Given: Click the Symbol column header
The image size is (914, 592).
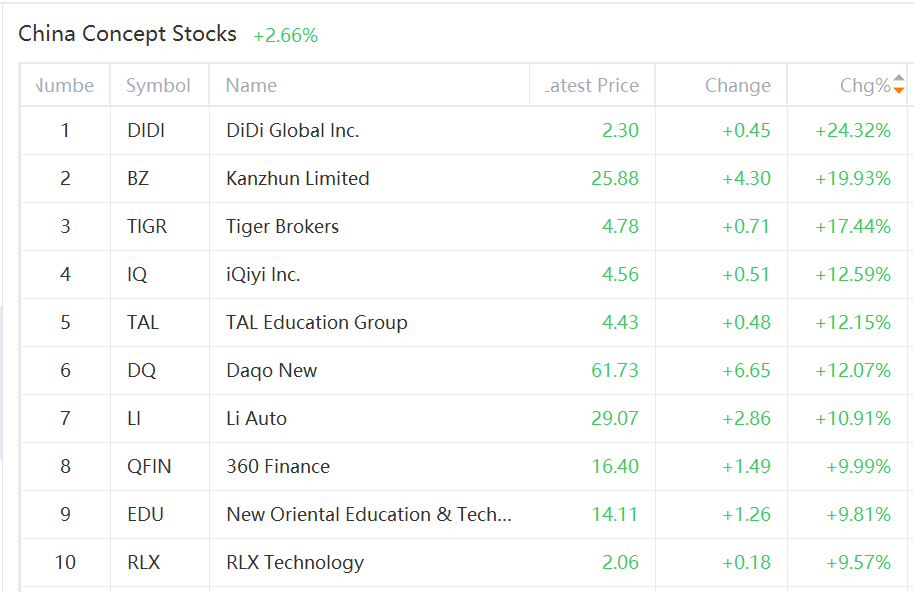Looking at the screenshot, I should [x=158, y=86].
